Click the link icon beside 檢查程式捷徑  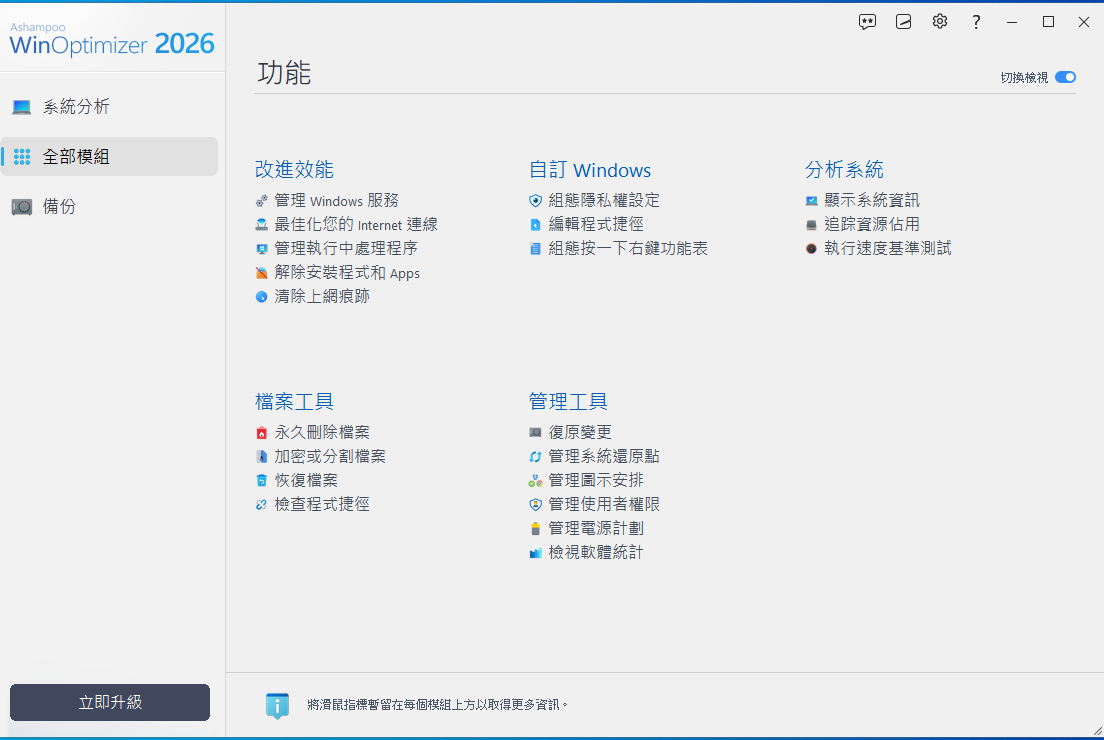[261, 505]
